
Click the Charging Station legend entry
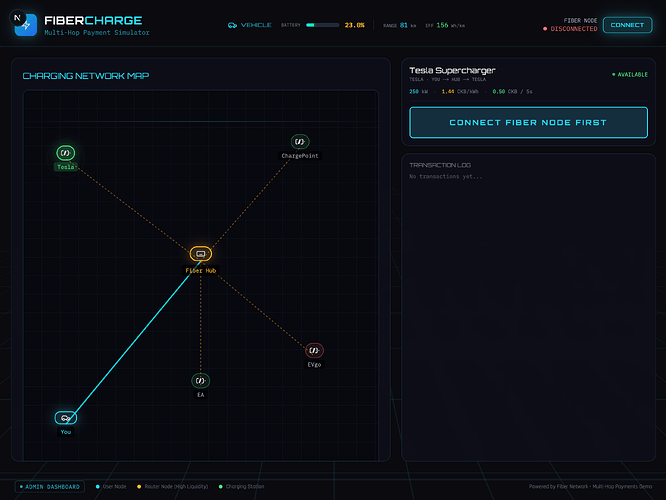[x=241, y=486]
